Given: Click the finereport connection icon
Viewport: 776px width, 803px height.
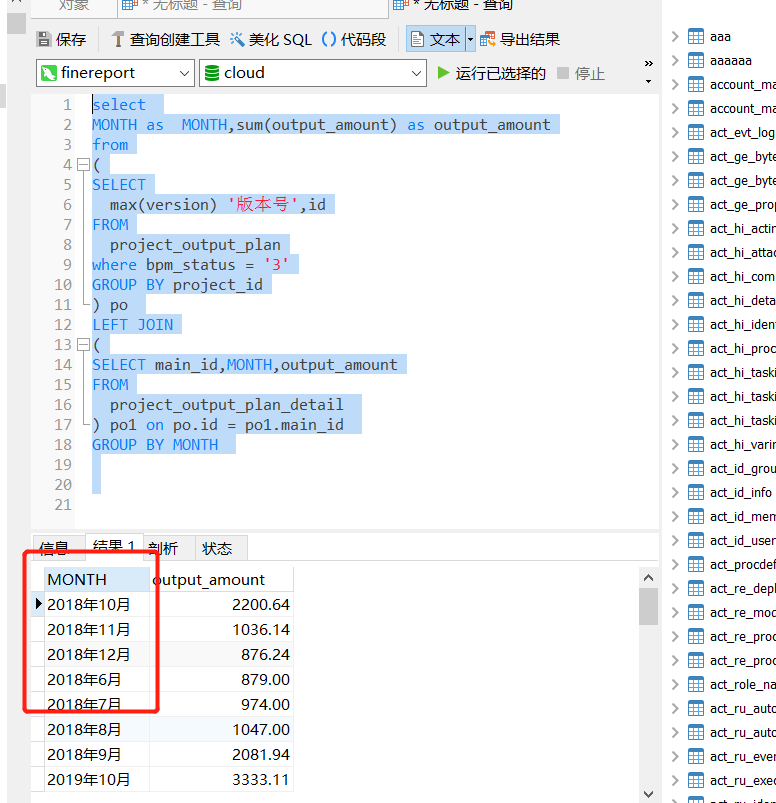Looking at the screenshot, I should [49, 73].
